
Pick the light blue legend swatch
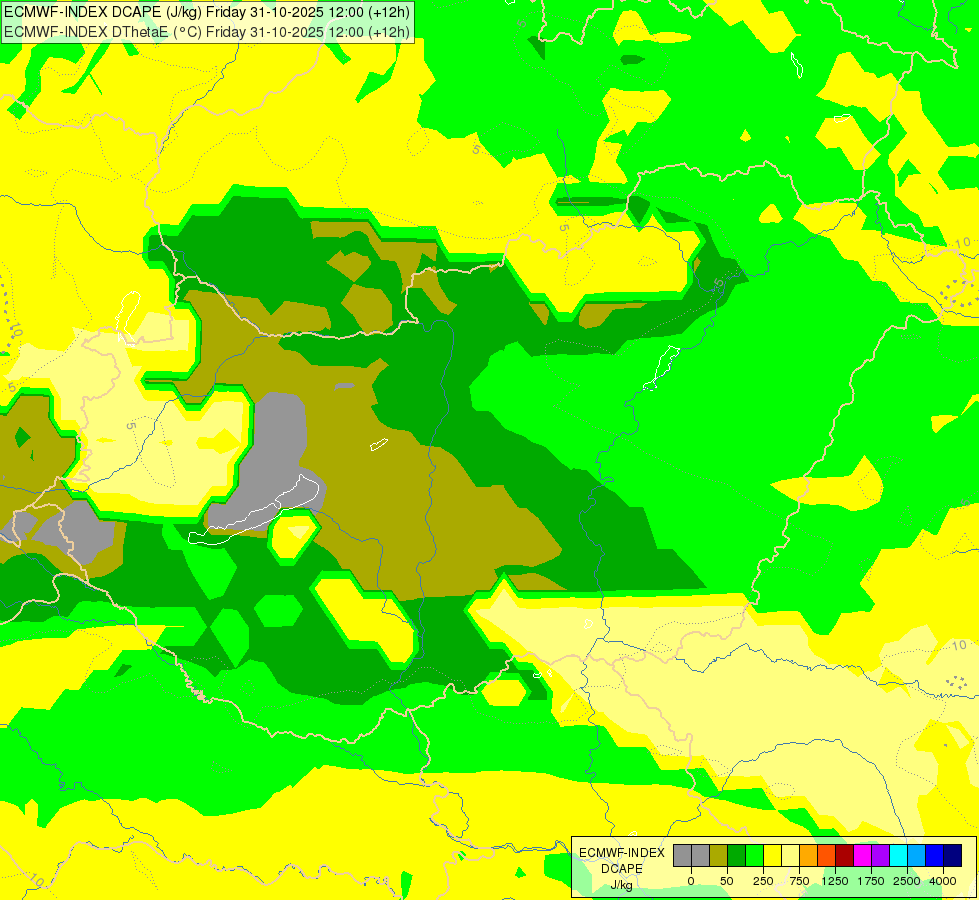coord(916,856)
